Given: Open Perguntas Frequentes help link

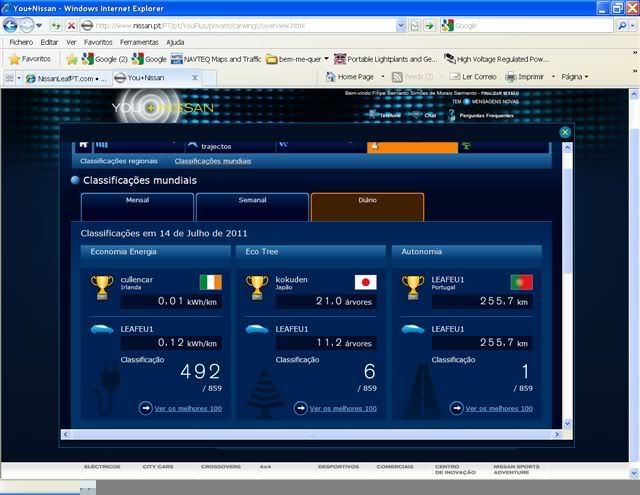Looking at the screenshot, I should (486, 115).
